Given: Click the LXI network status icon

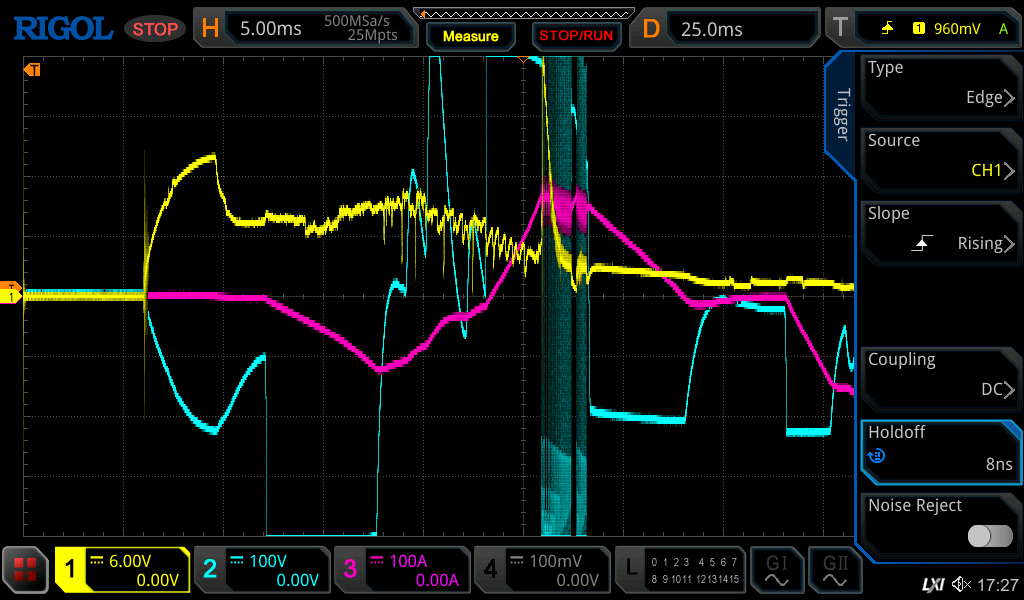Looking at the screenshot, I should [x=932, y=584].
